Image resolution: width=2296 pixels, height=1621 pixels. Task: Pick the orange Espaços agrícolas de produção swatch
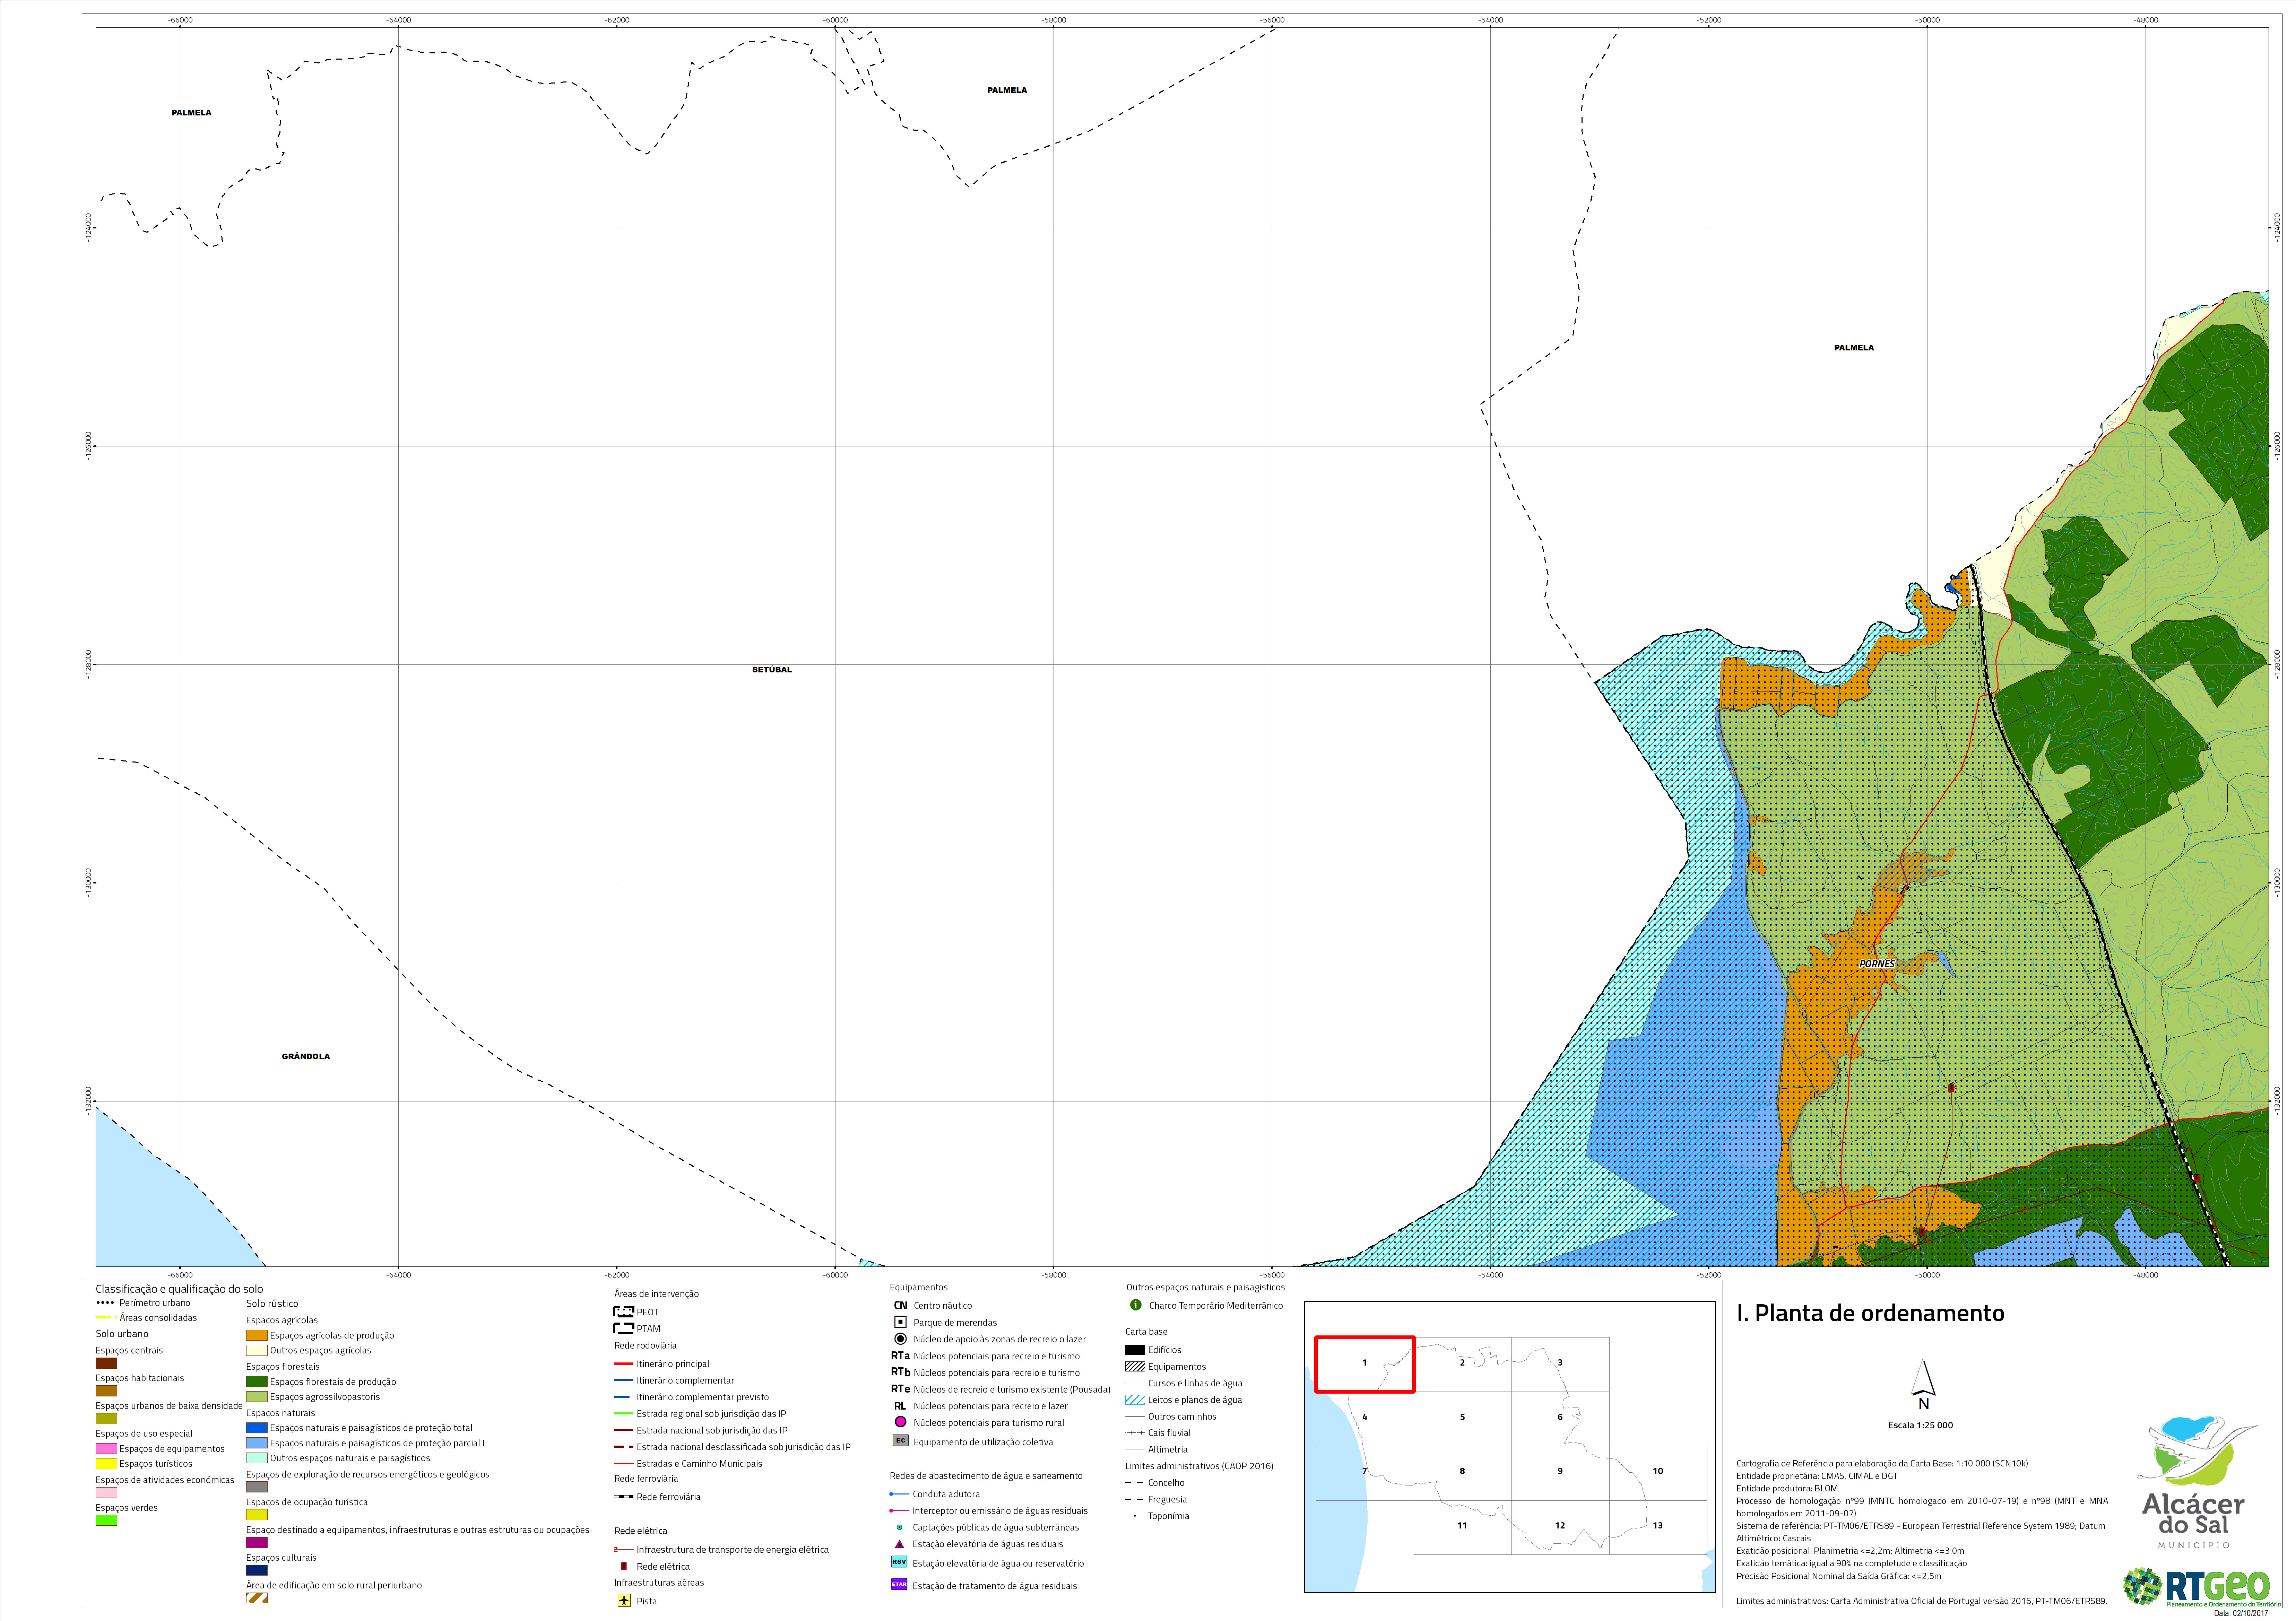257,1335
